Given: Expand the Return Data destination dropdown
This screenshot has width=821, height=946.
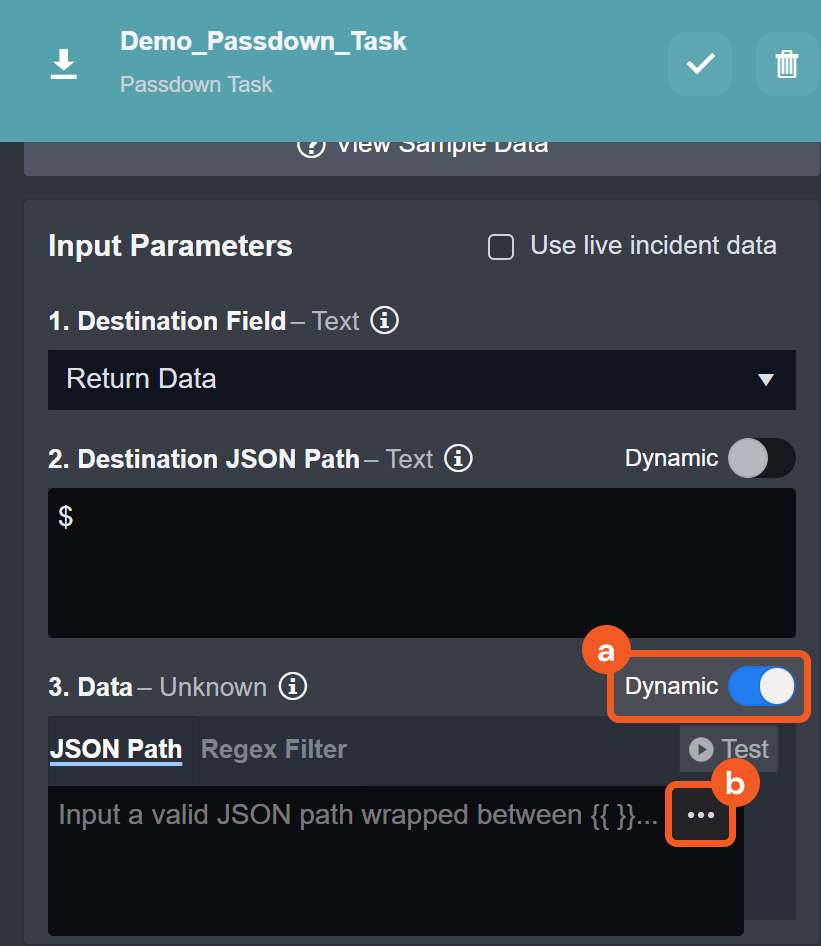Looking at the screenshot, I should pyautogui.click(x=421, y=379).
